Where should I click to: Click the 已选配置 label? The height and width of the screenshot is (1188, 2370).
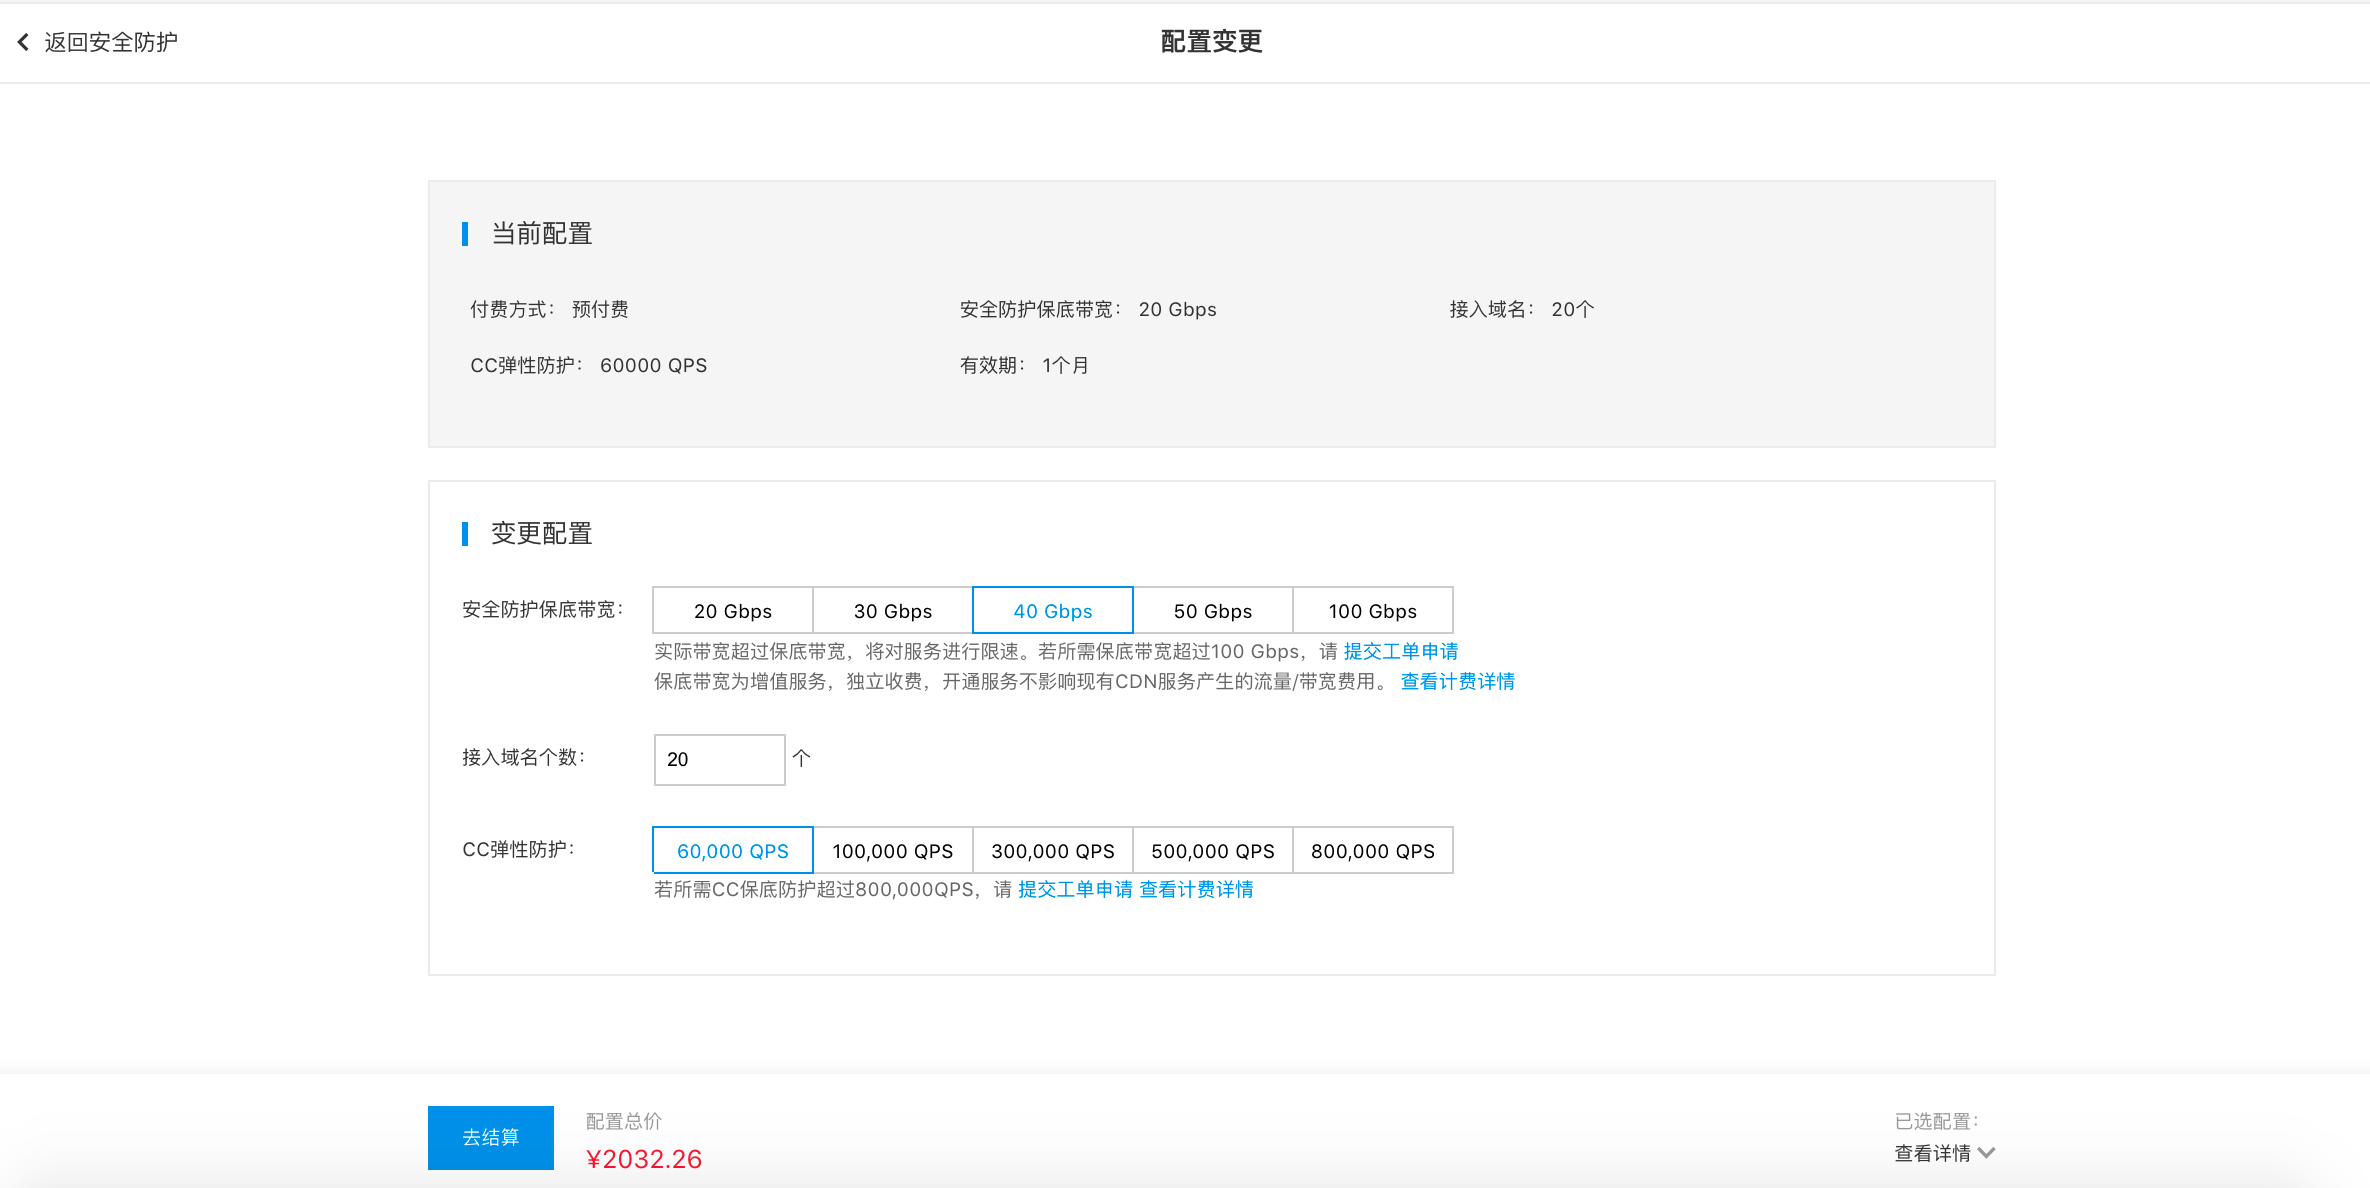(x=1936, y=1122)
